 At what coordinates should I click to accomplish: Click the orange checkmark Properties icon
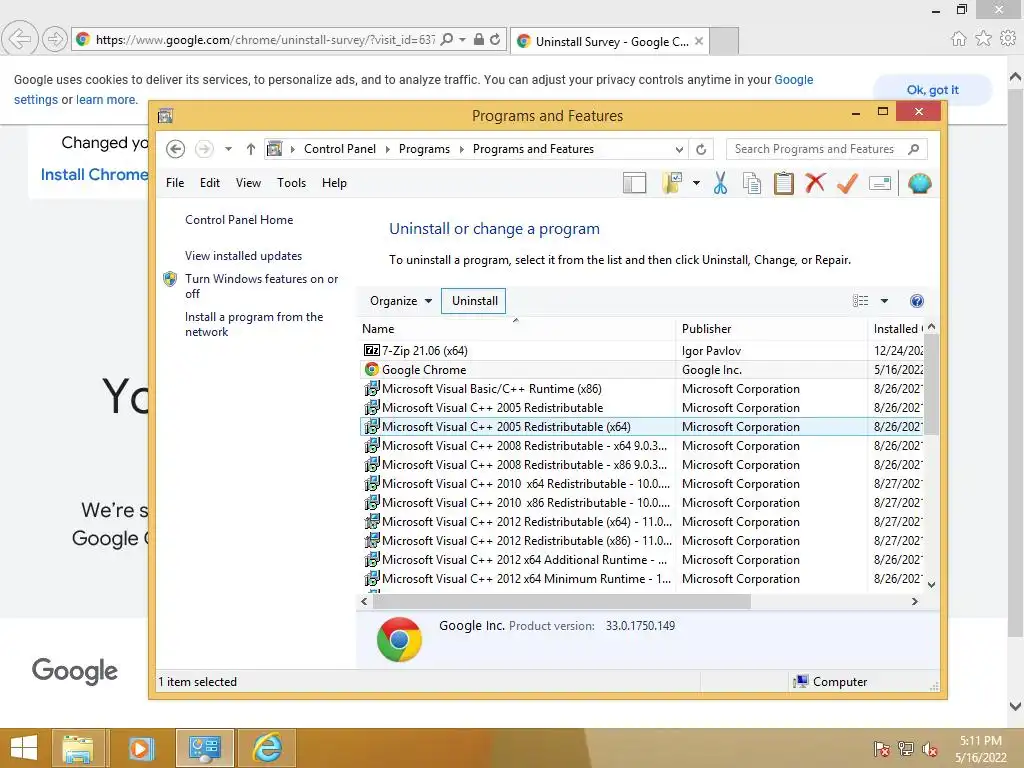(x=847, y=183)
